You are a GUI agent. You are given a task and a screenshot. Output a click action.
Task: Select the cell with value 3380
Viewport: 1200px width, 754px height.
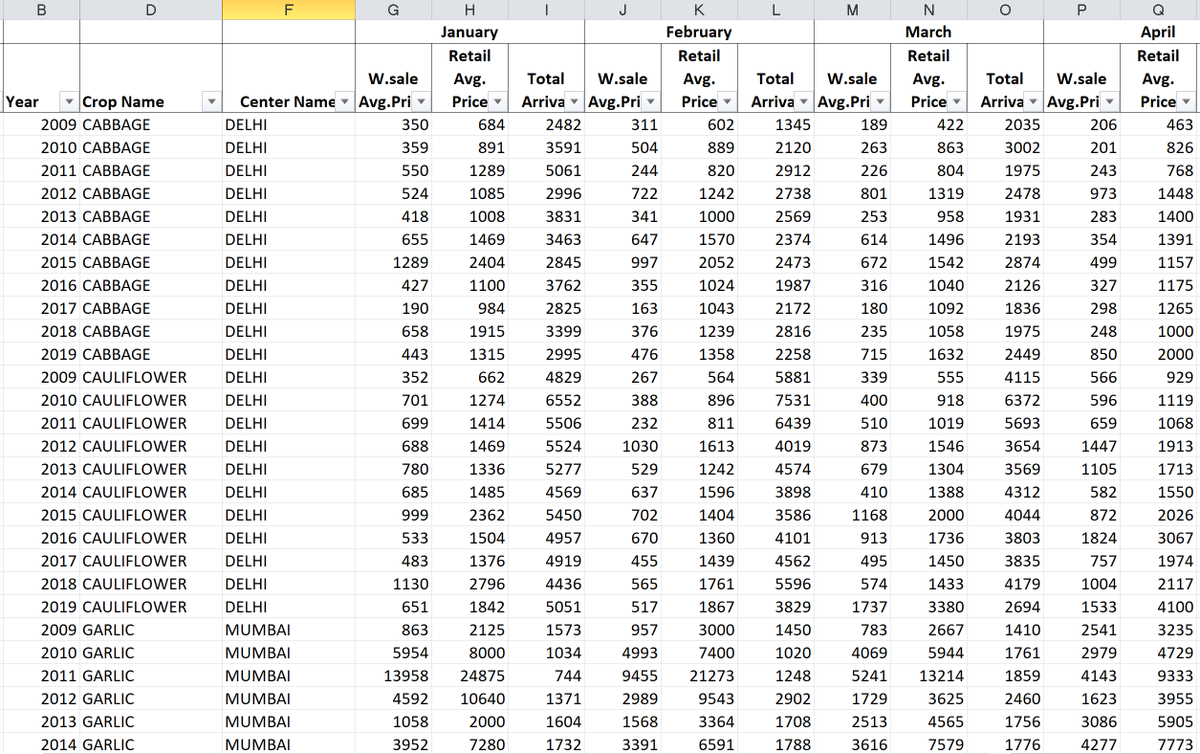click(929, 607)
